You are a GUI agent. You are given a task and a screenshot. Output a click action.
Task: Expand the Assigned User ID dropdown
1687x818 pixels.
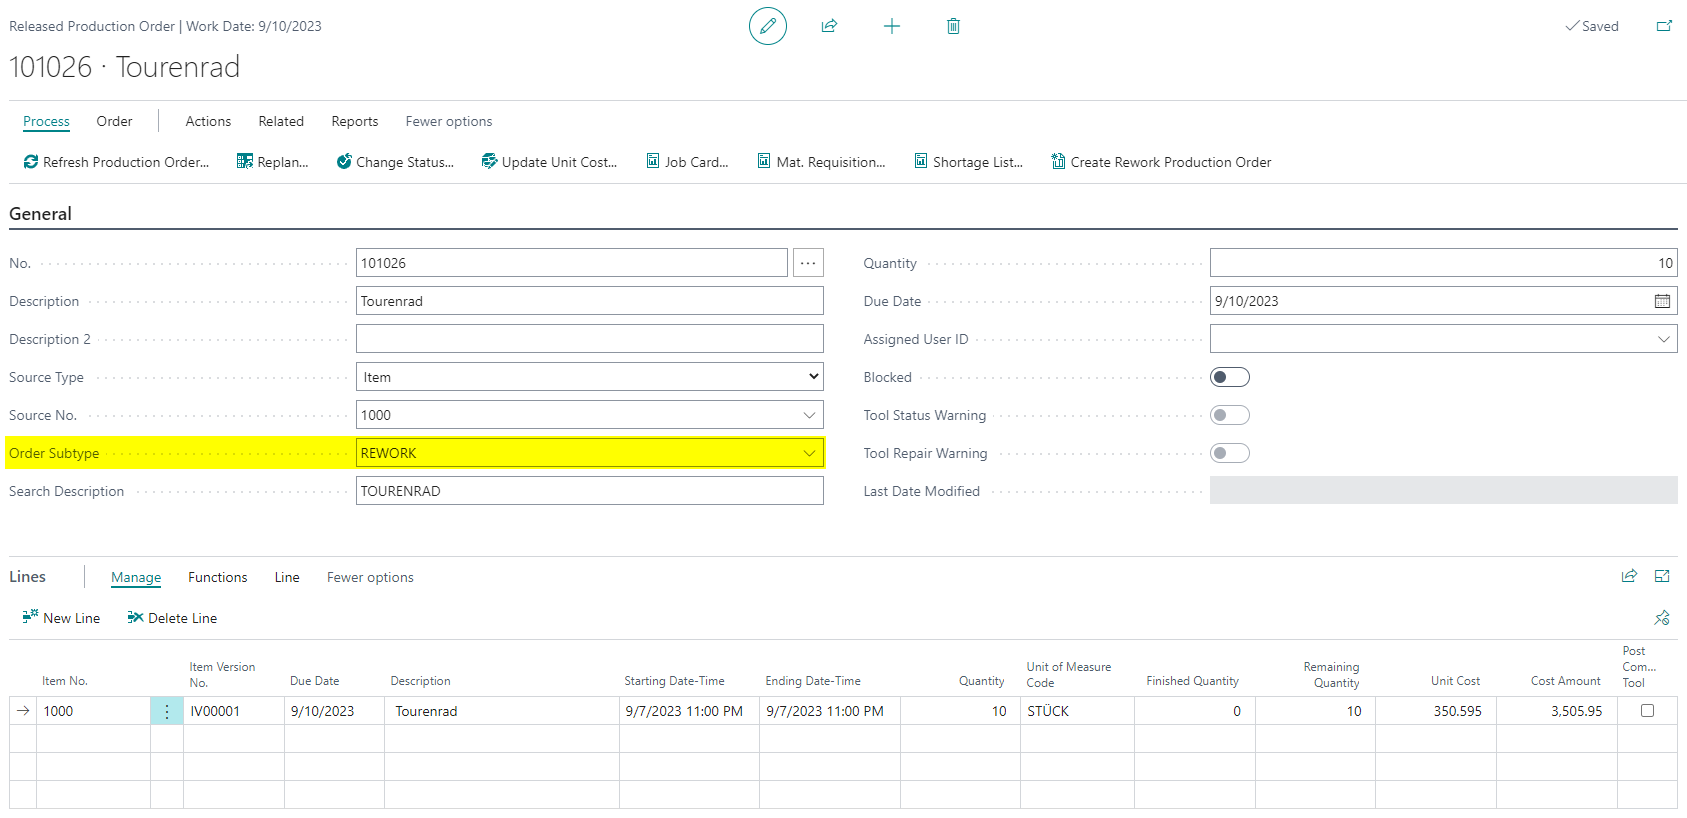1663,339
